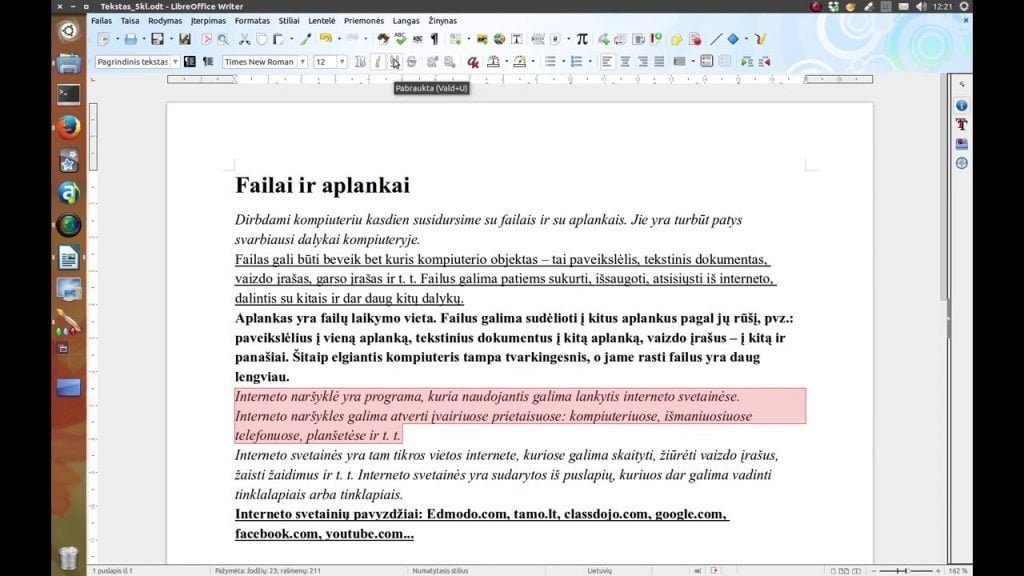The width and height of the screenshot is (1024, 576).
Task: Decrease paragraph indent icon
Action: (764, 62)
